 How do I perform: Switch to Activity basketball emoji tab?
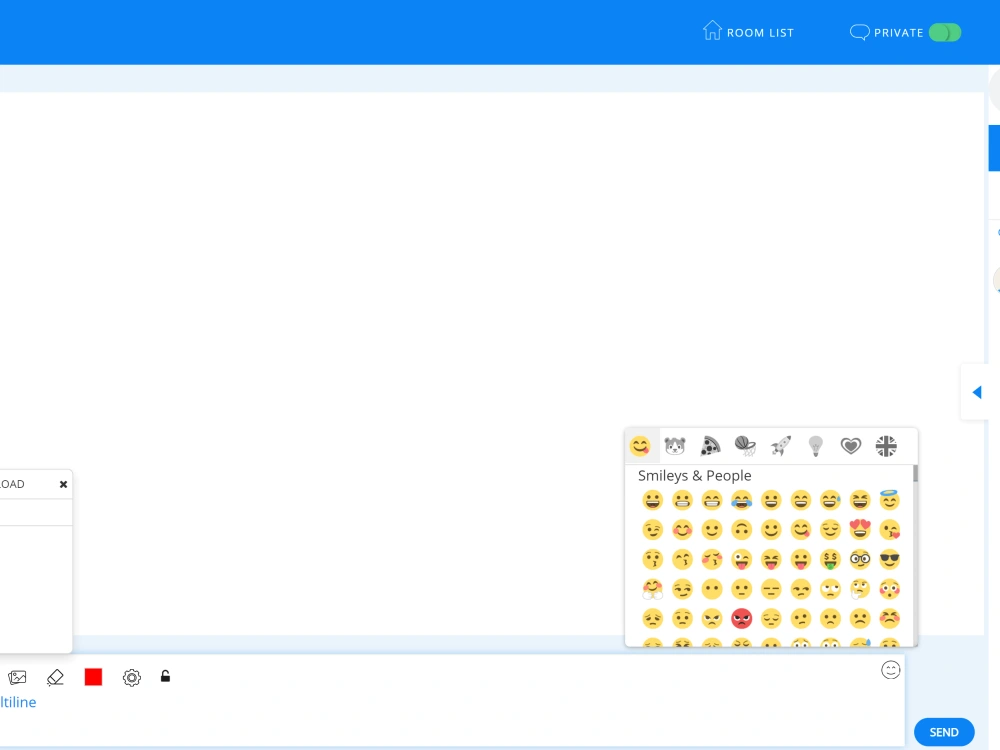coord(745,446)
